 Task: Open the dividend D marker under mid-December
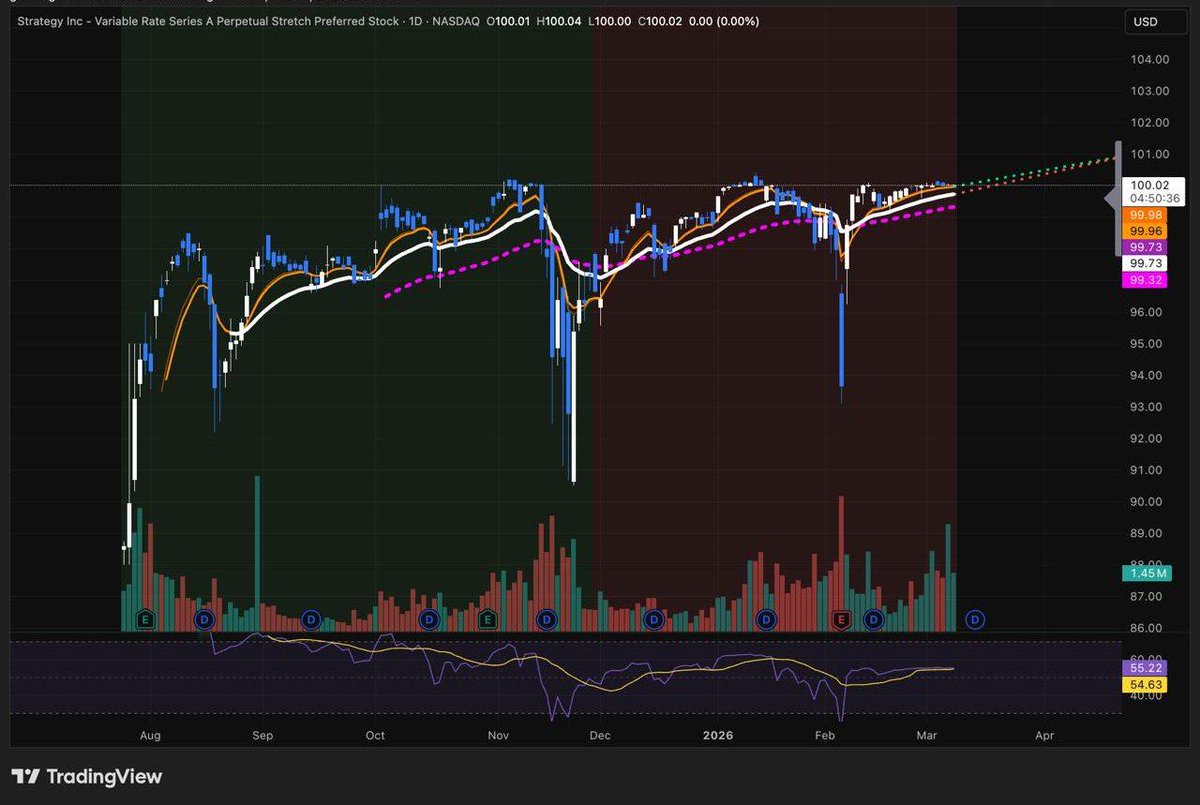(653, 620)
